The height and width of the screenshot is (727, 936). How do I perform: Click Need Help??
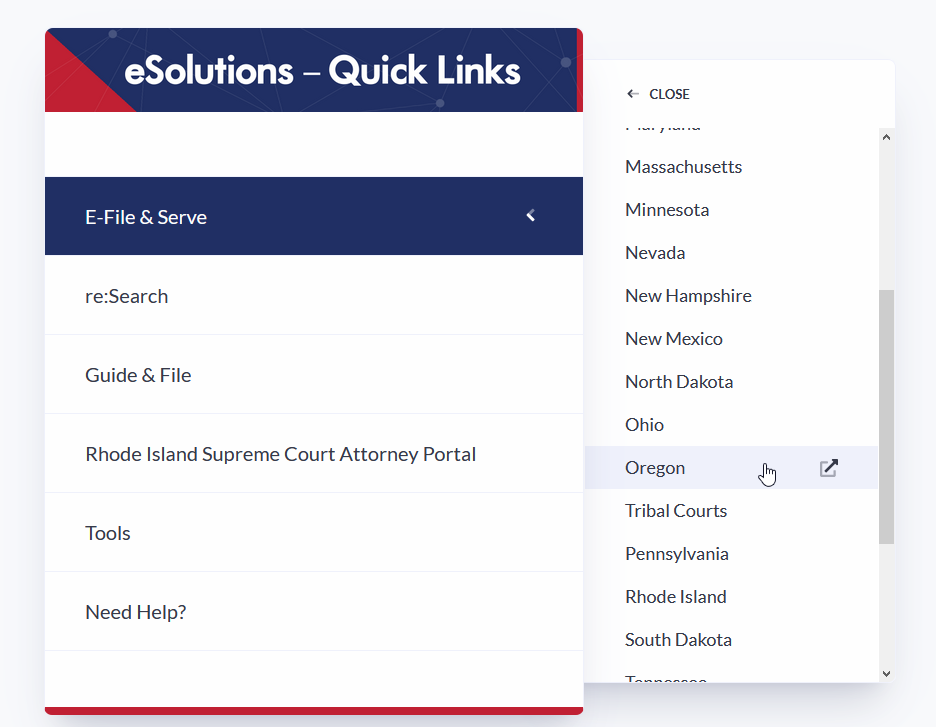click(x=136, y=611)
